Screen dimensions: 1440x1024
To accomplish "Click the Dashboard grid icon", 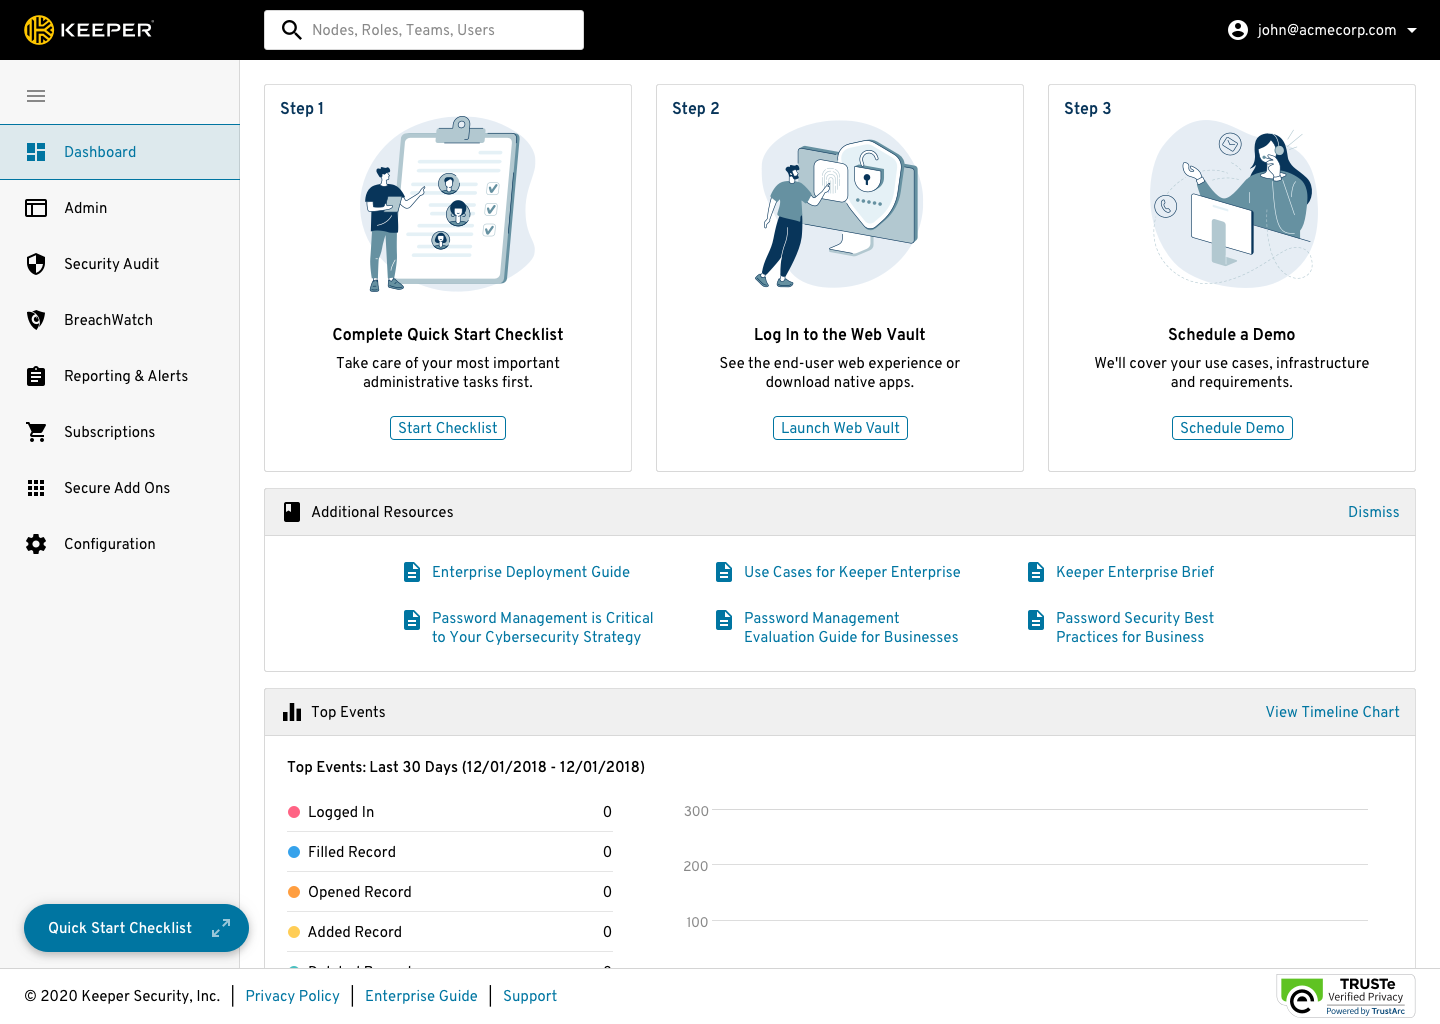I will 36,152.
